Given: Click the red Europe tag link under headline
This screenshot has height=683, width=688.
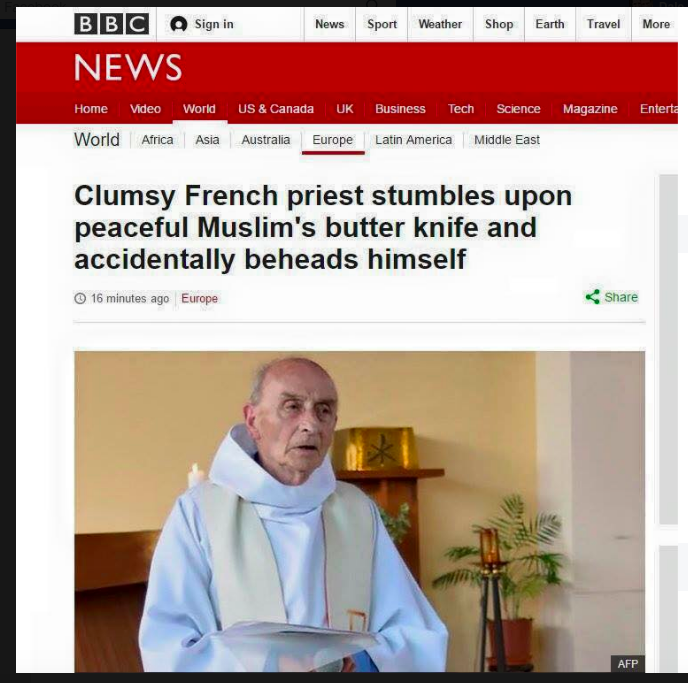Looking at the screenshot, I should 199,298.
